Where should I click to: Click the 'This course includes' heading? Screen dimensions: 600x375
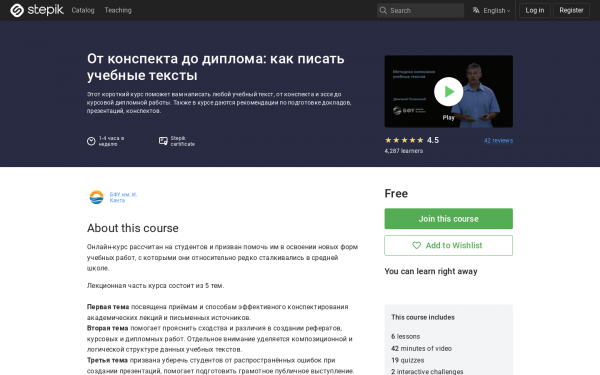[x=423, y=317]
